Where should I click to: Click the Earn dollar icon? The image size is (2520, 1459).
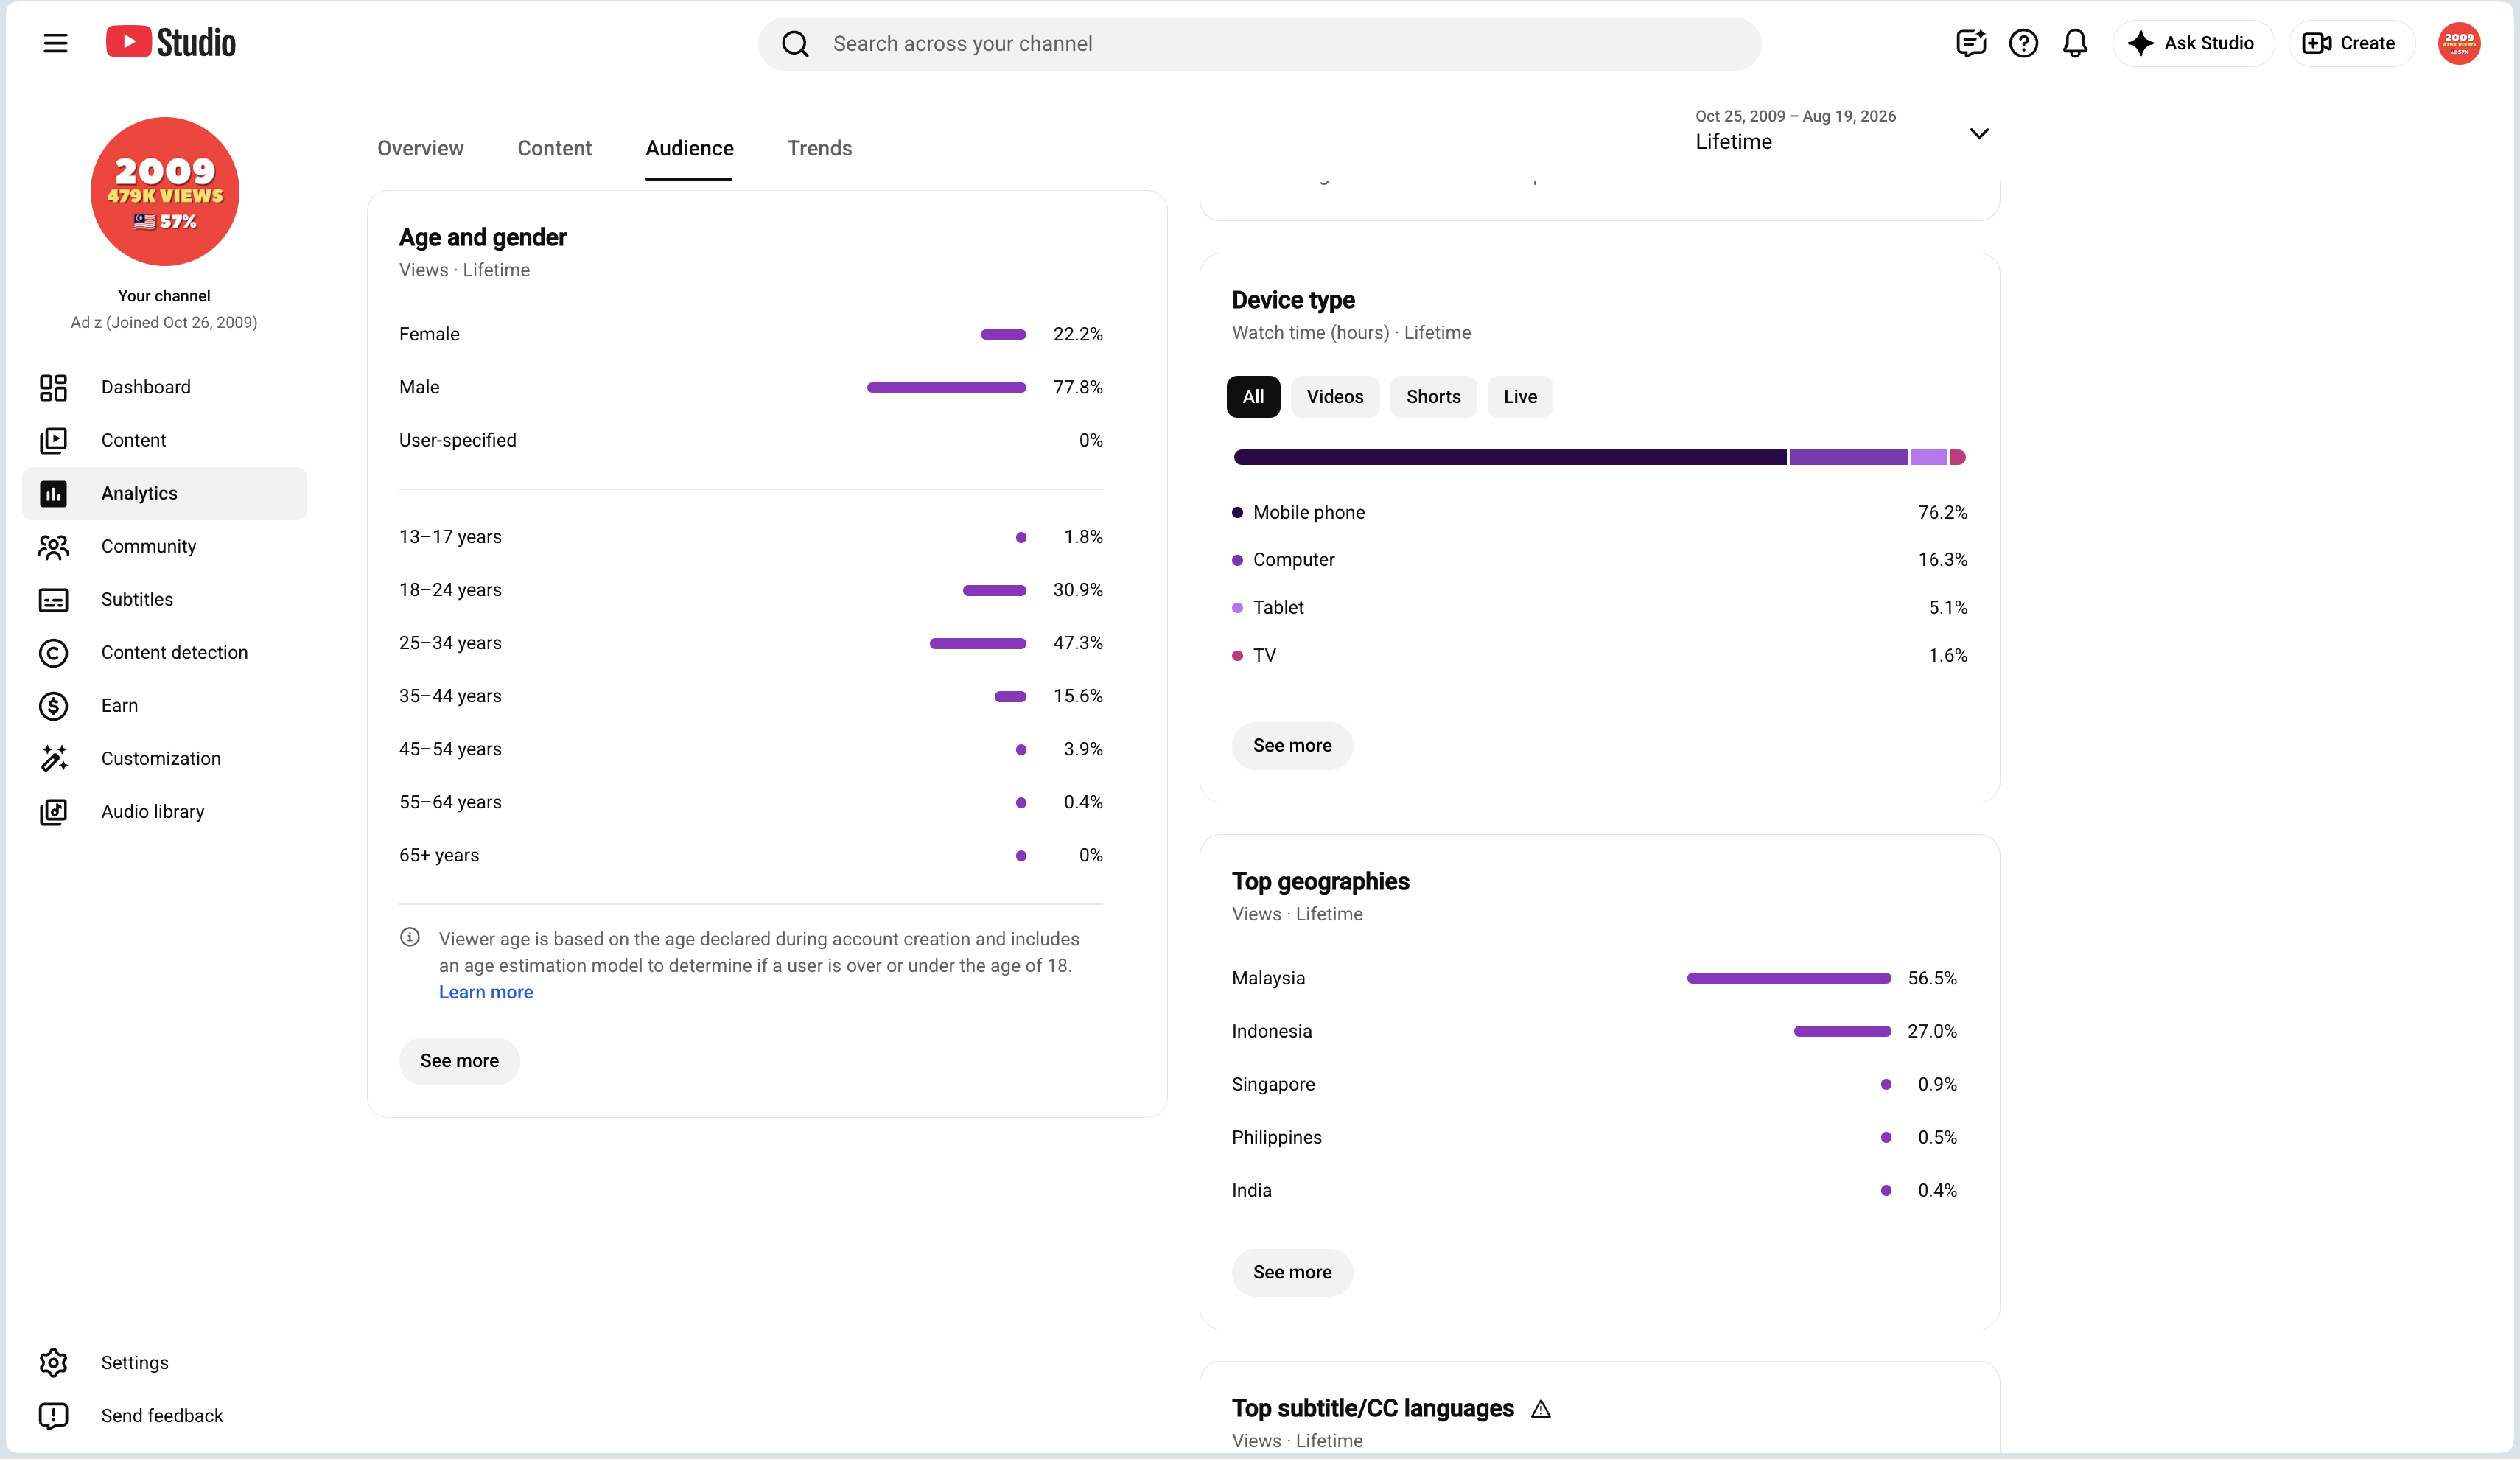click(53, 706)
